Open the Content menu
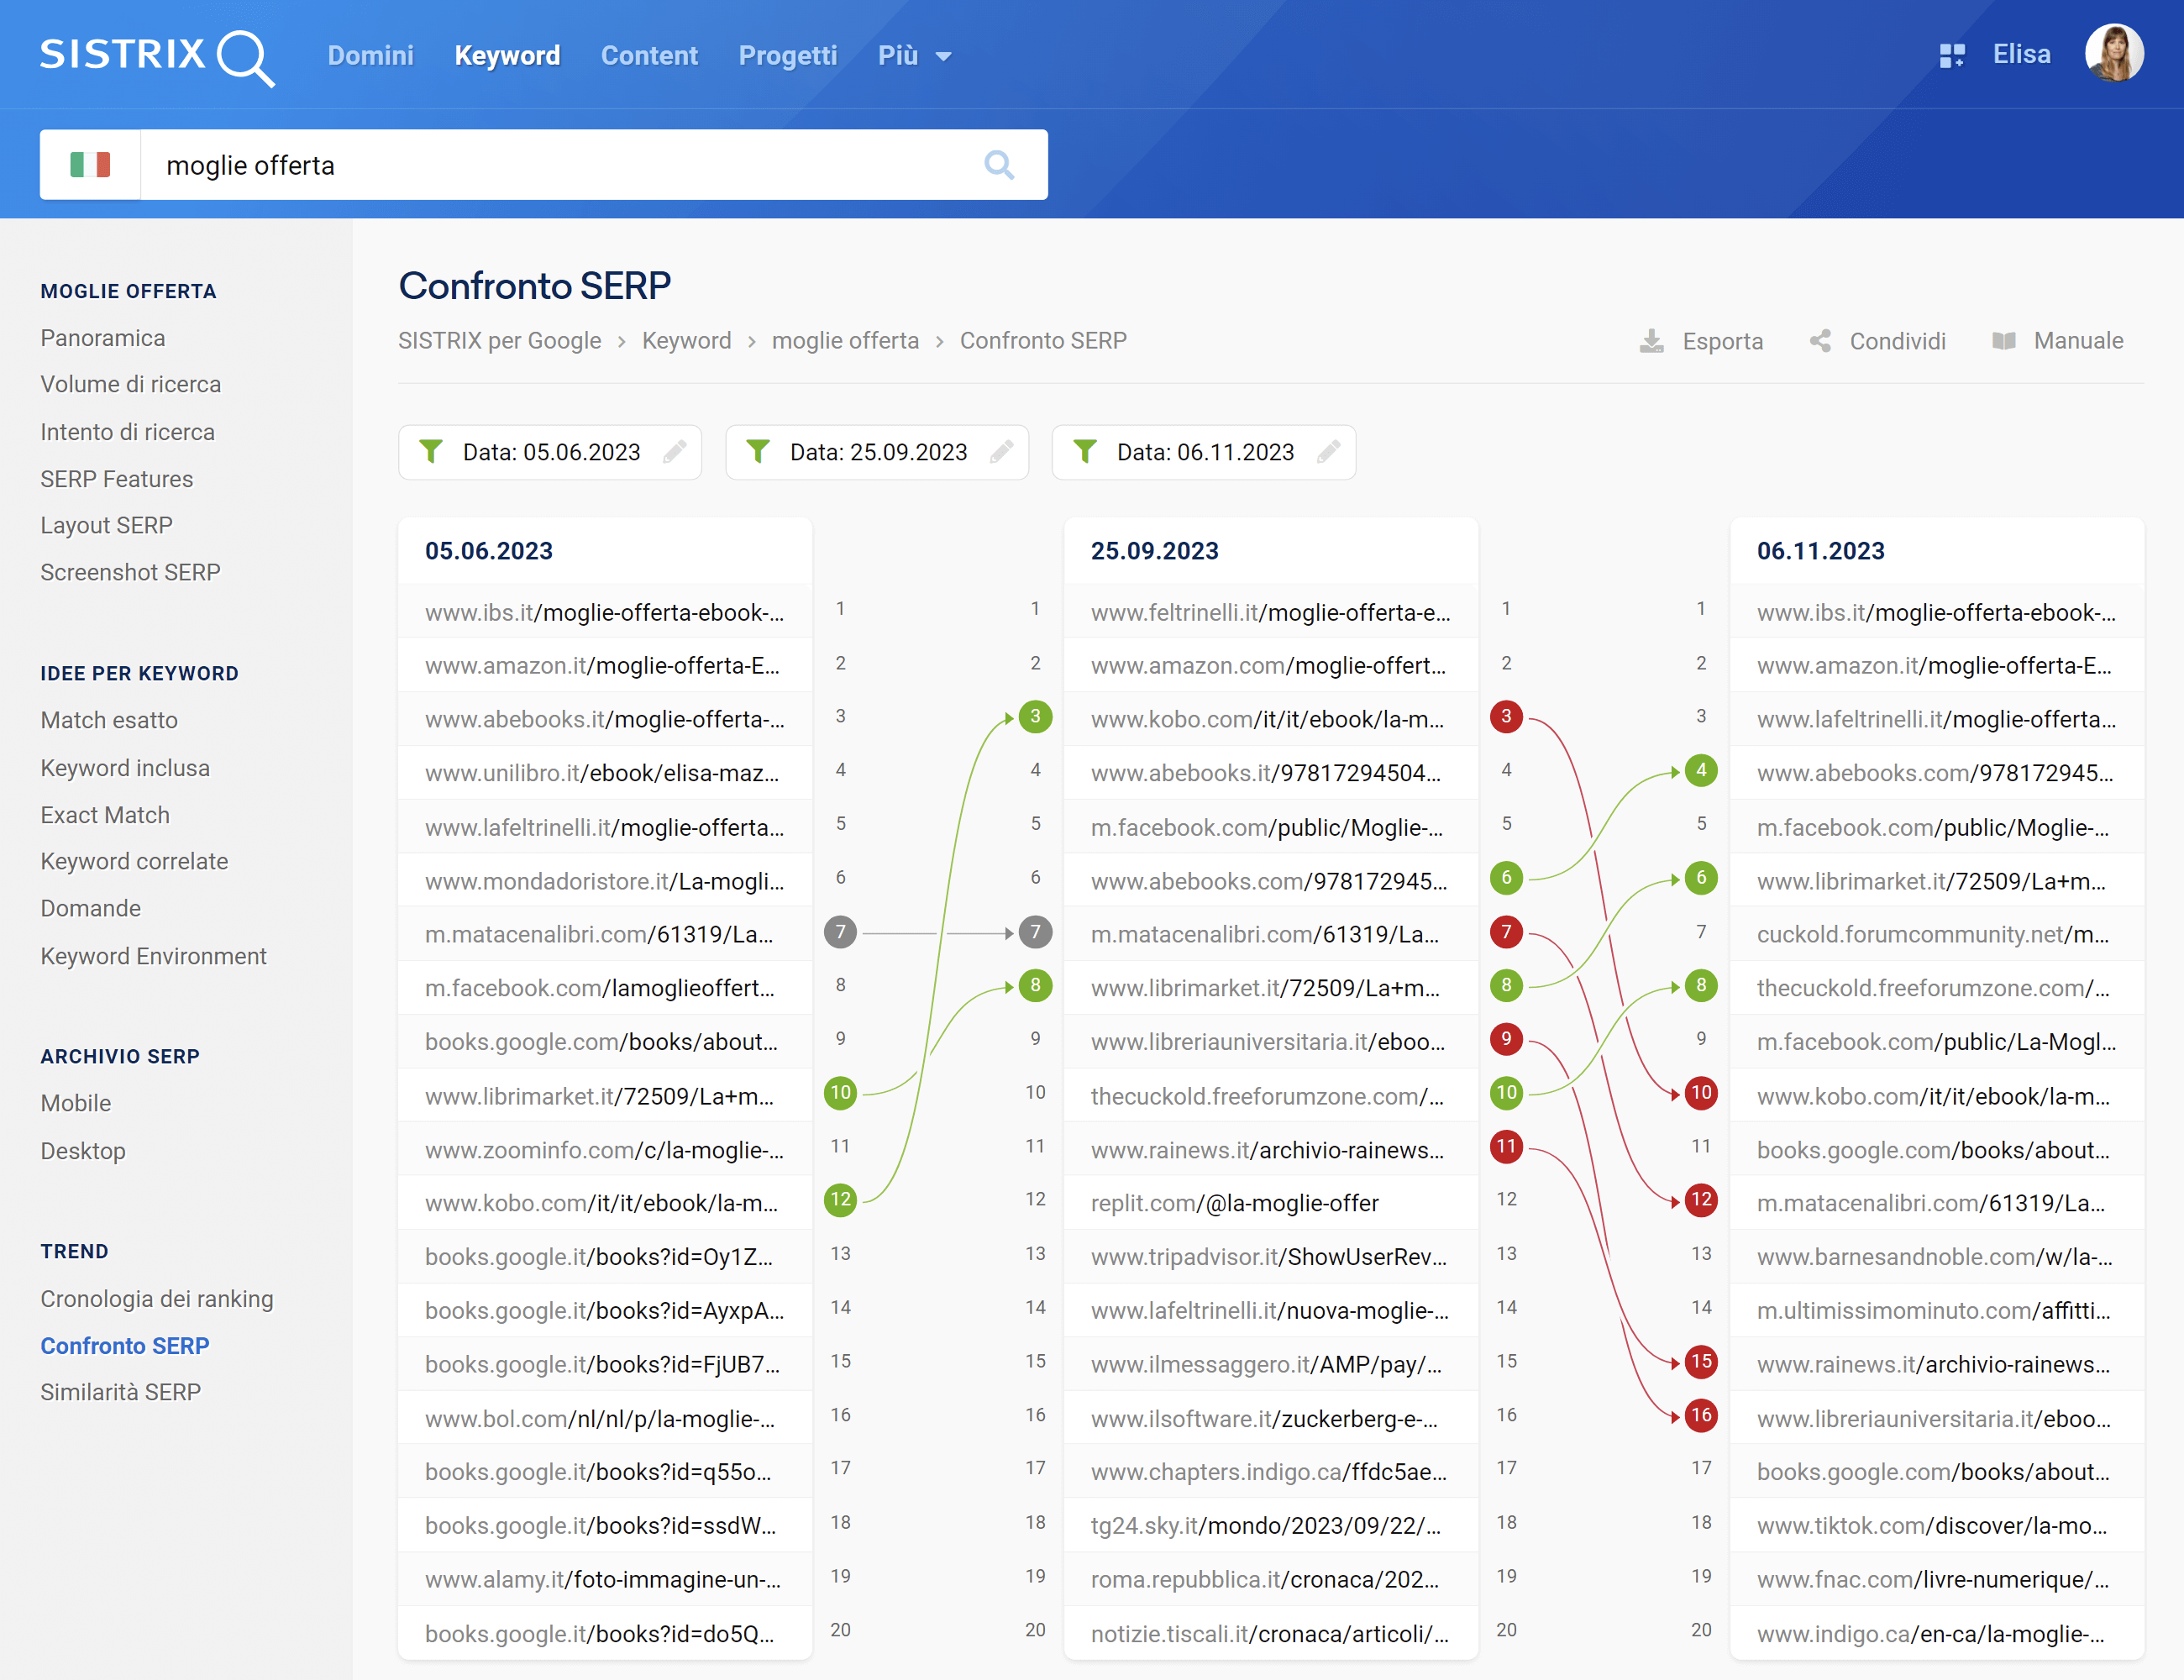 (x=649, y=55)
